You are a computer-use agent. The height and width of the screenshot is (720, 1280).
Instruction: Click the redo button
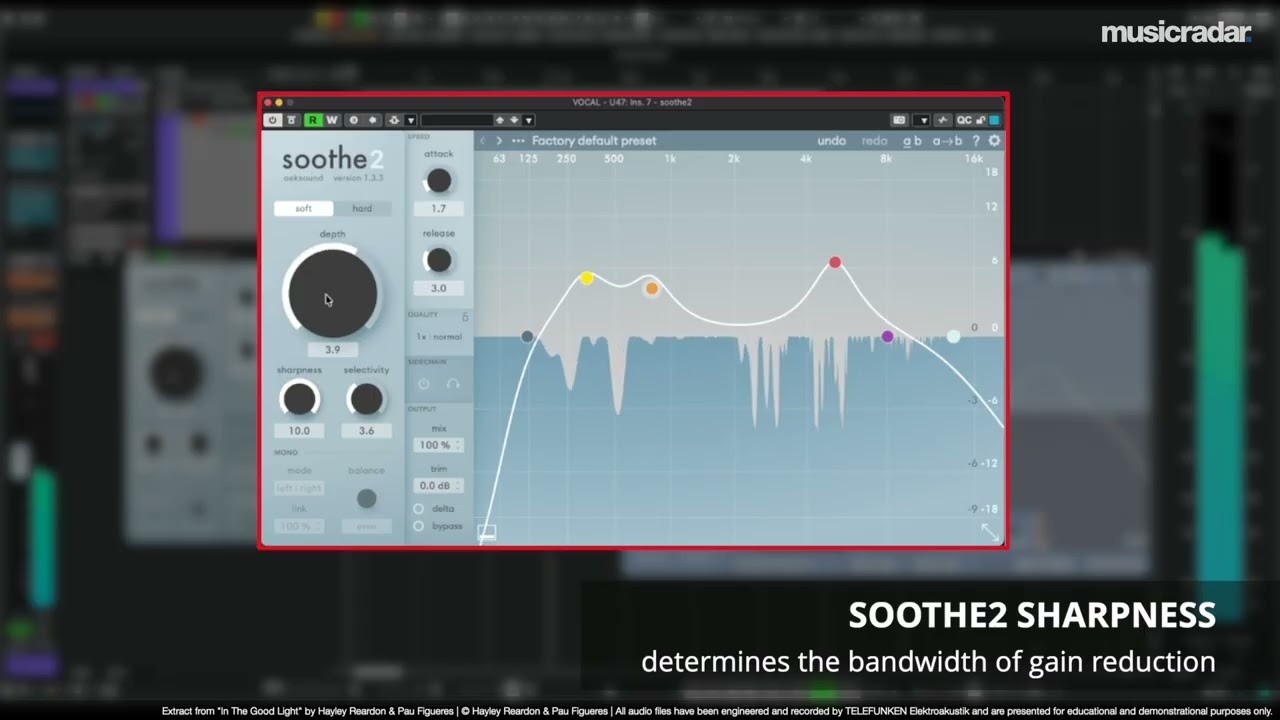(x=874, y=141)
